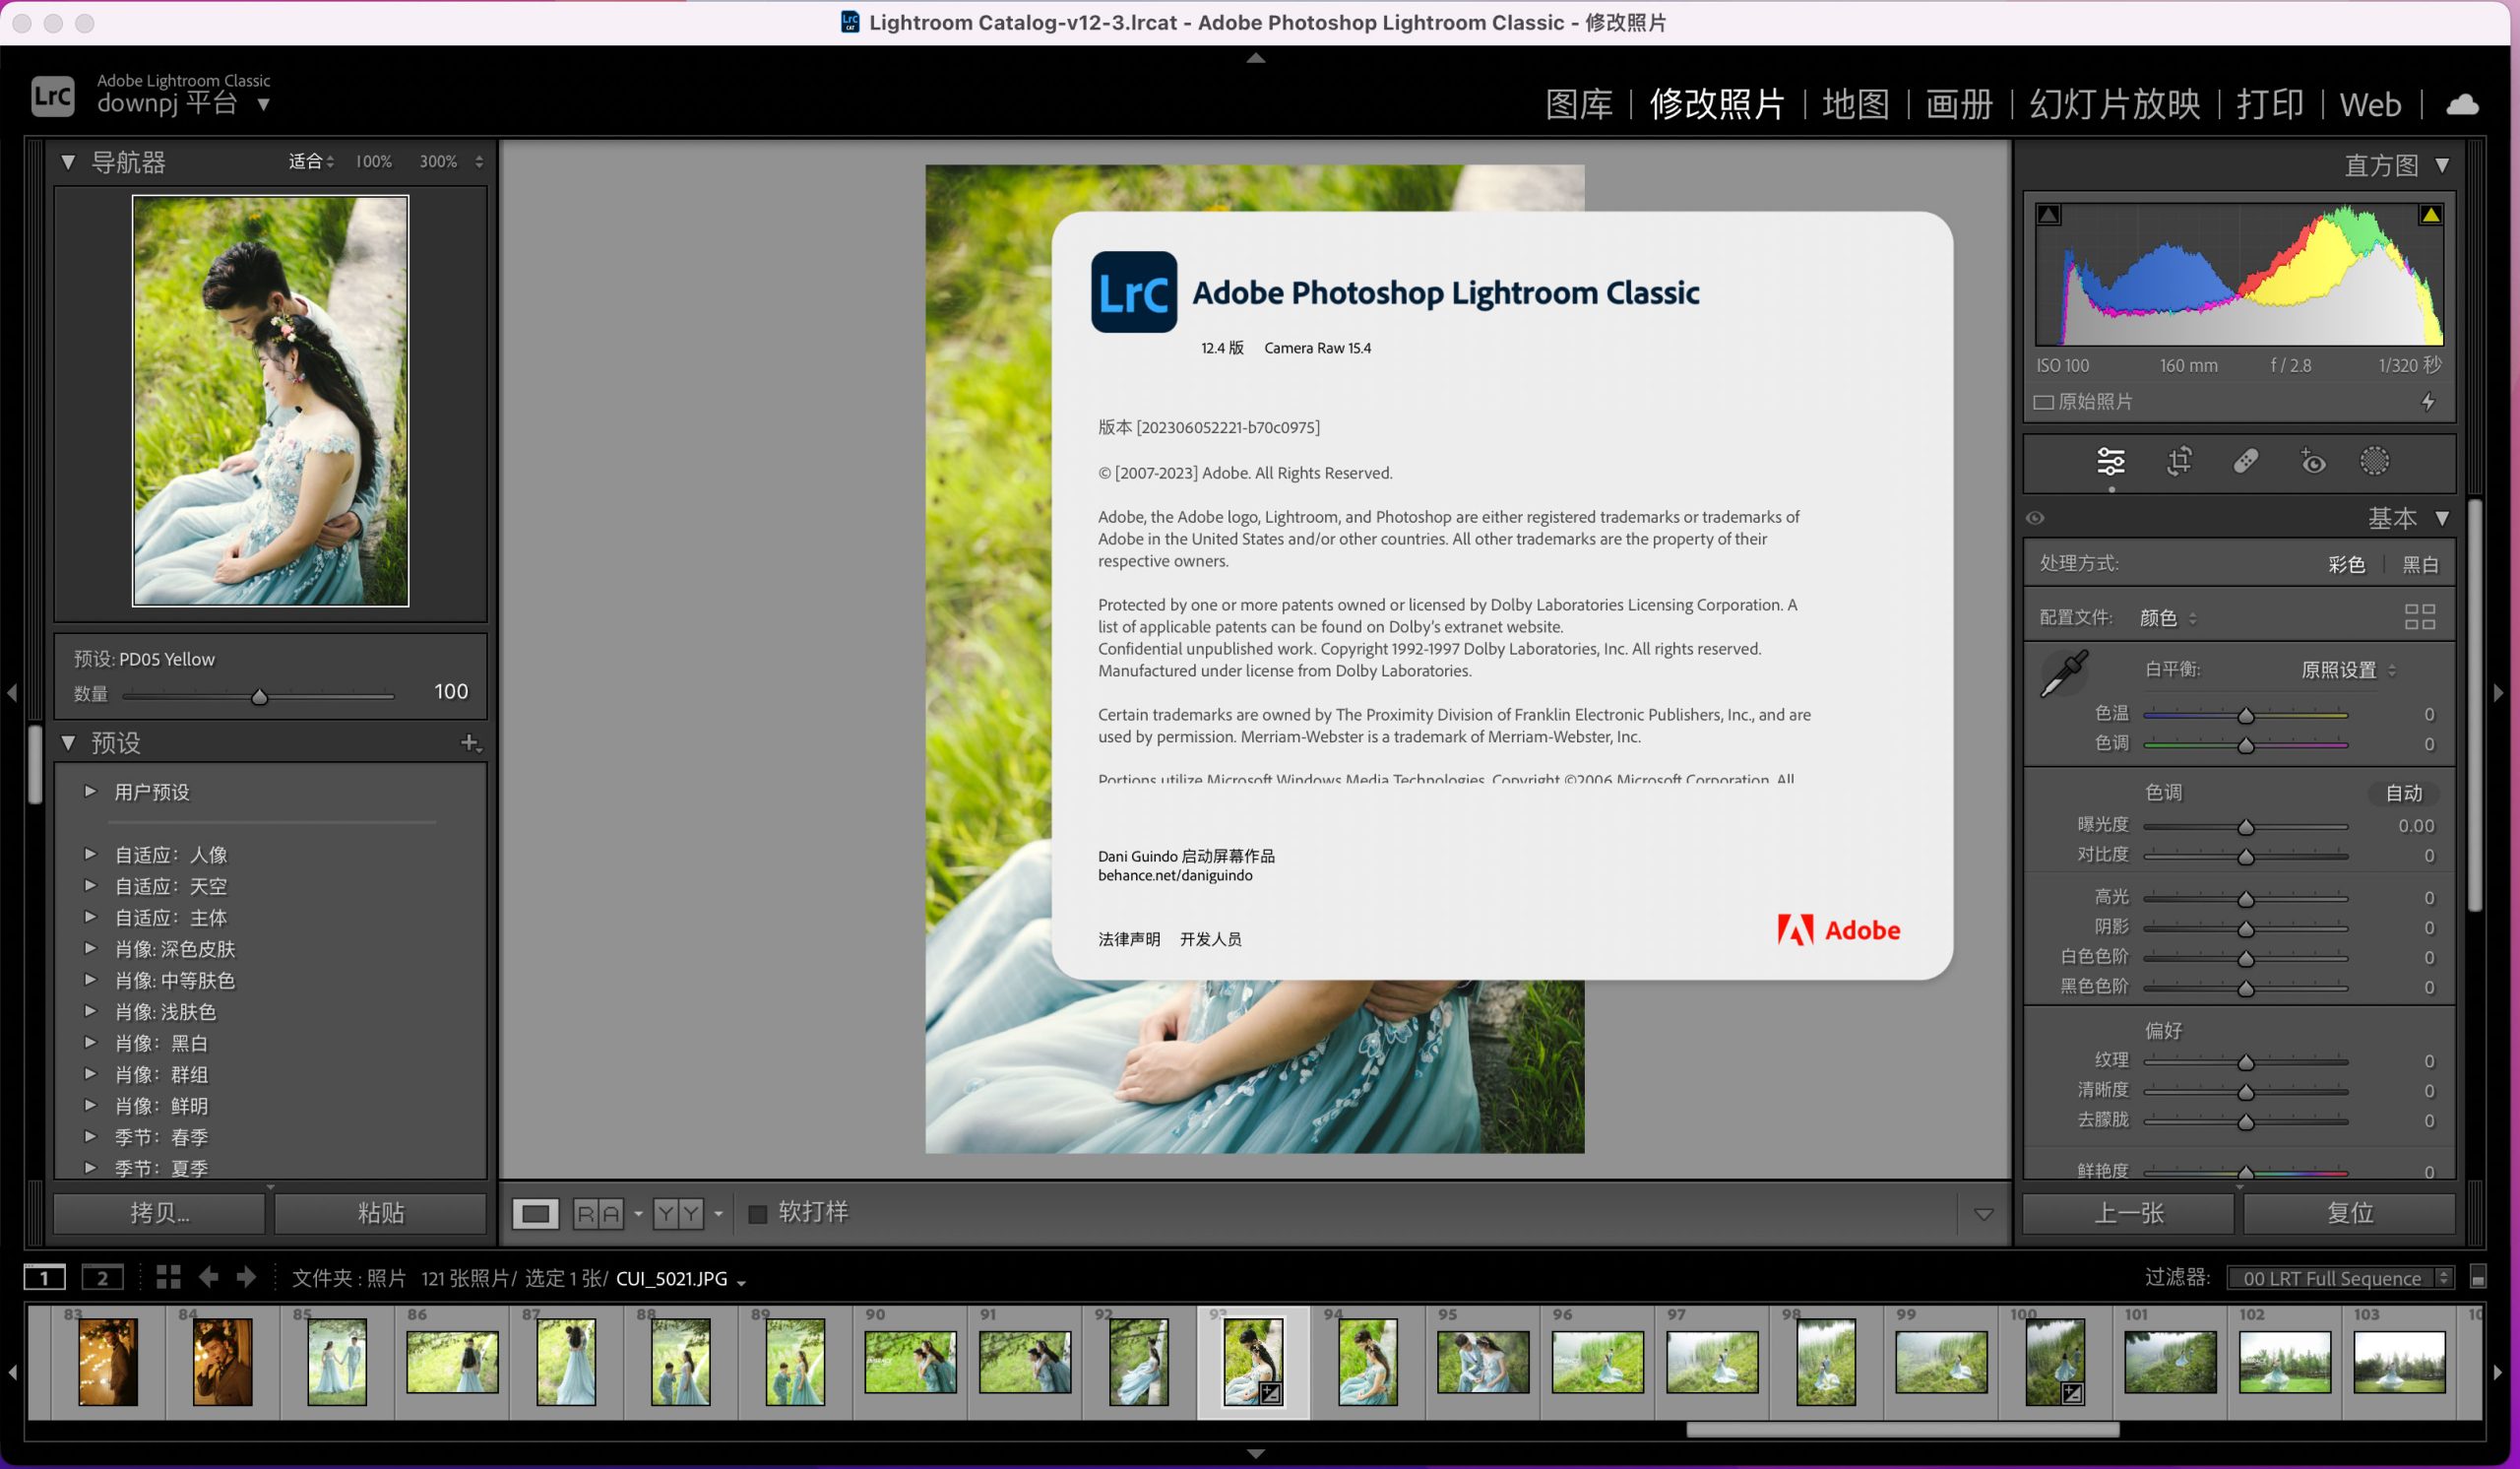Screen dimensions: 2520x1469
Task: Click the 复位 reset button
Action: [2349, 1213]
